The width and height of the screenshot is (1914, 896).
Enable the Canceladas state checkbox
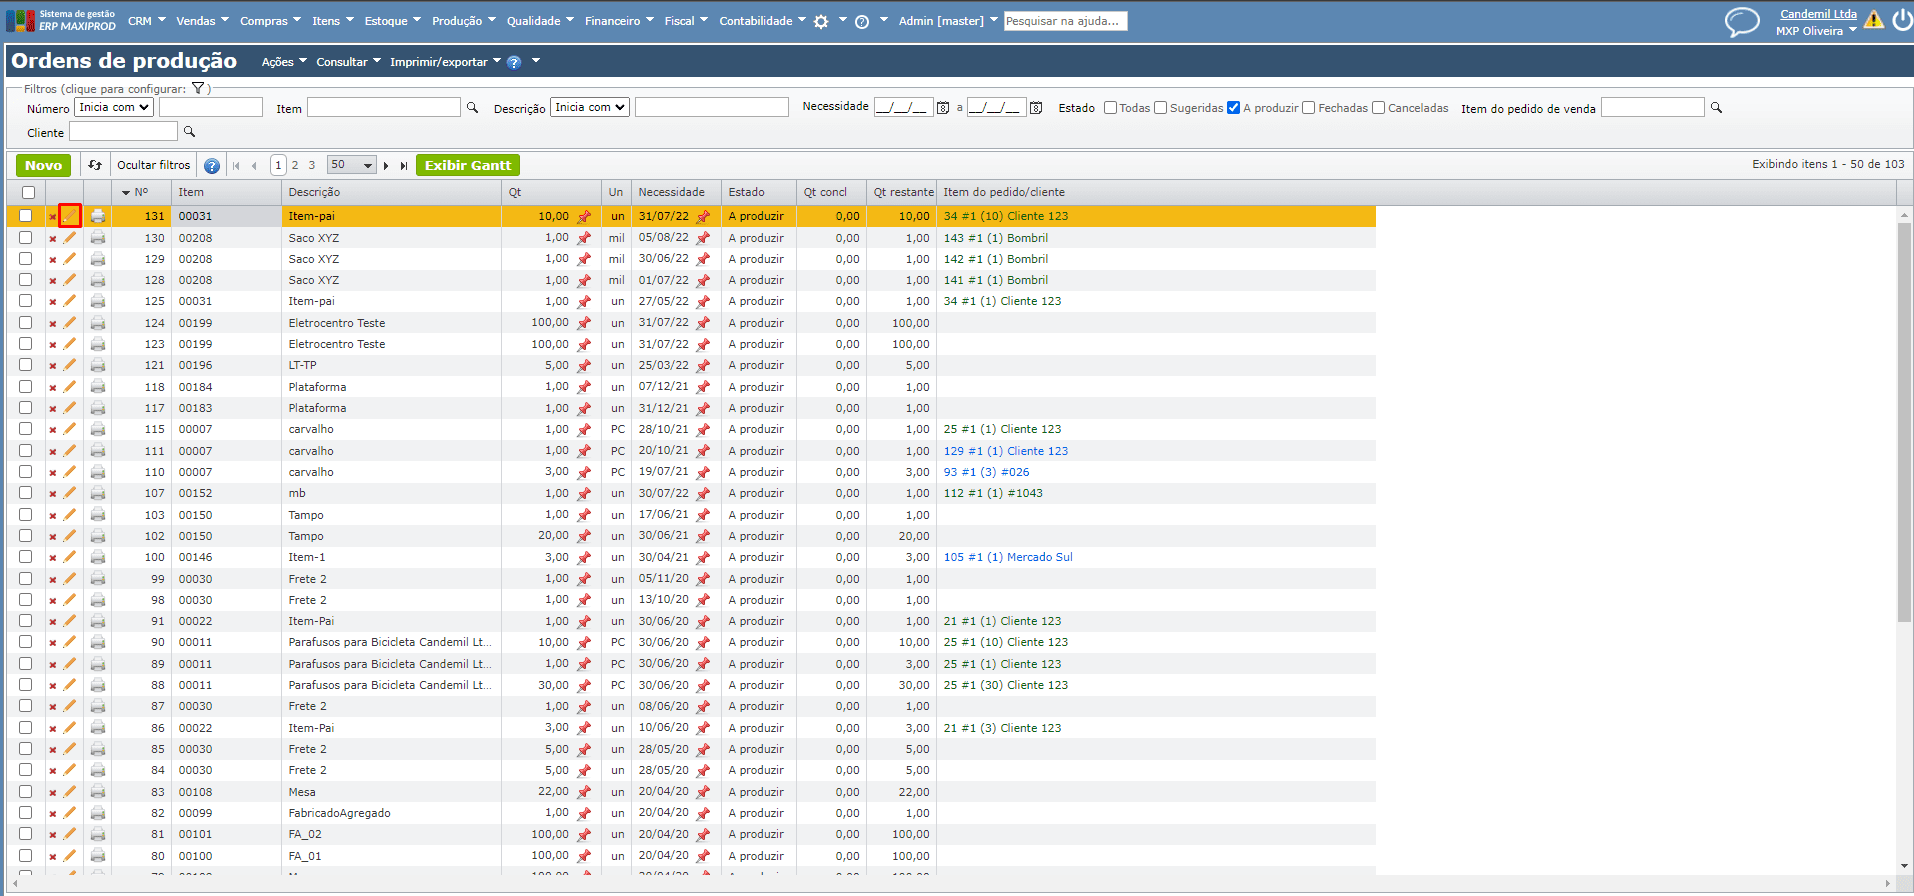tap(1378, 108)
